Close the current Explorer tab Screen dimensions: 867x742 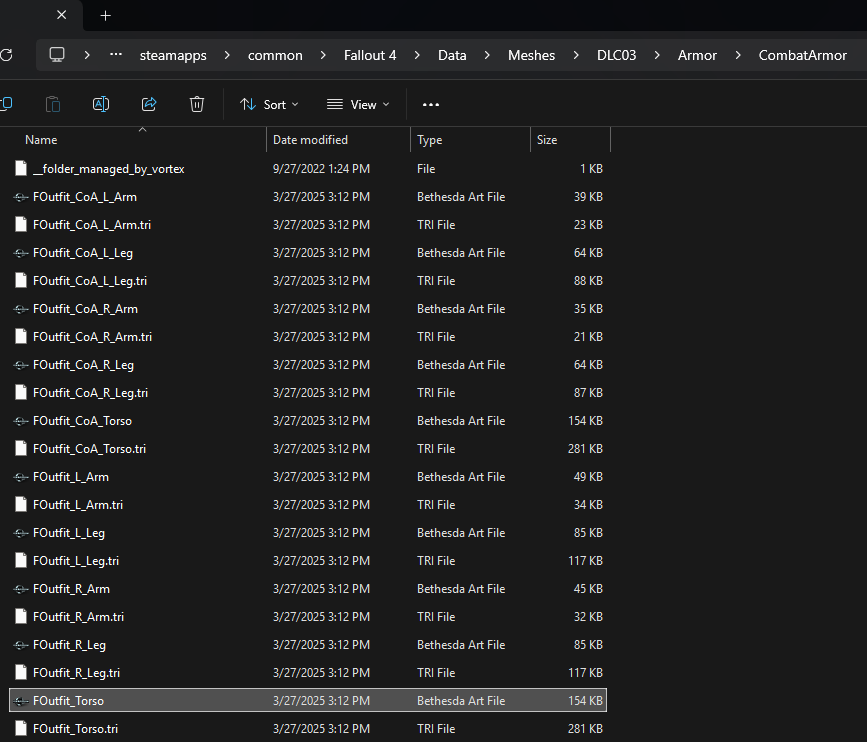coord(62,15)
